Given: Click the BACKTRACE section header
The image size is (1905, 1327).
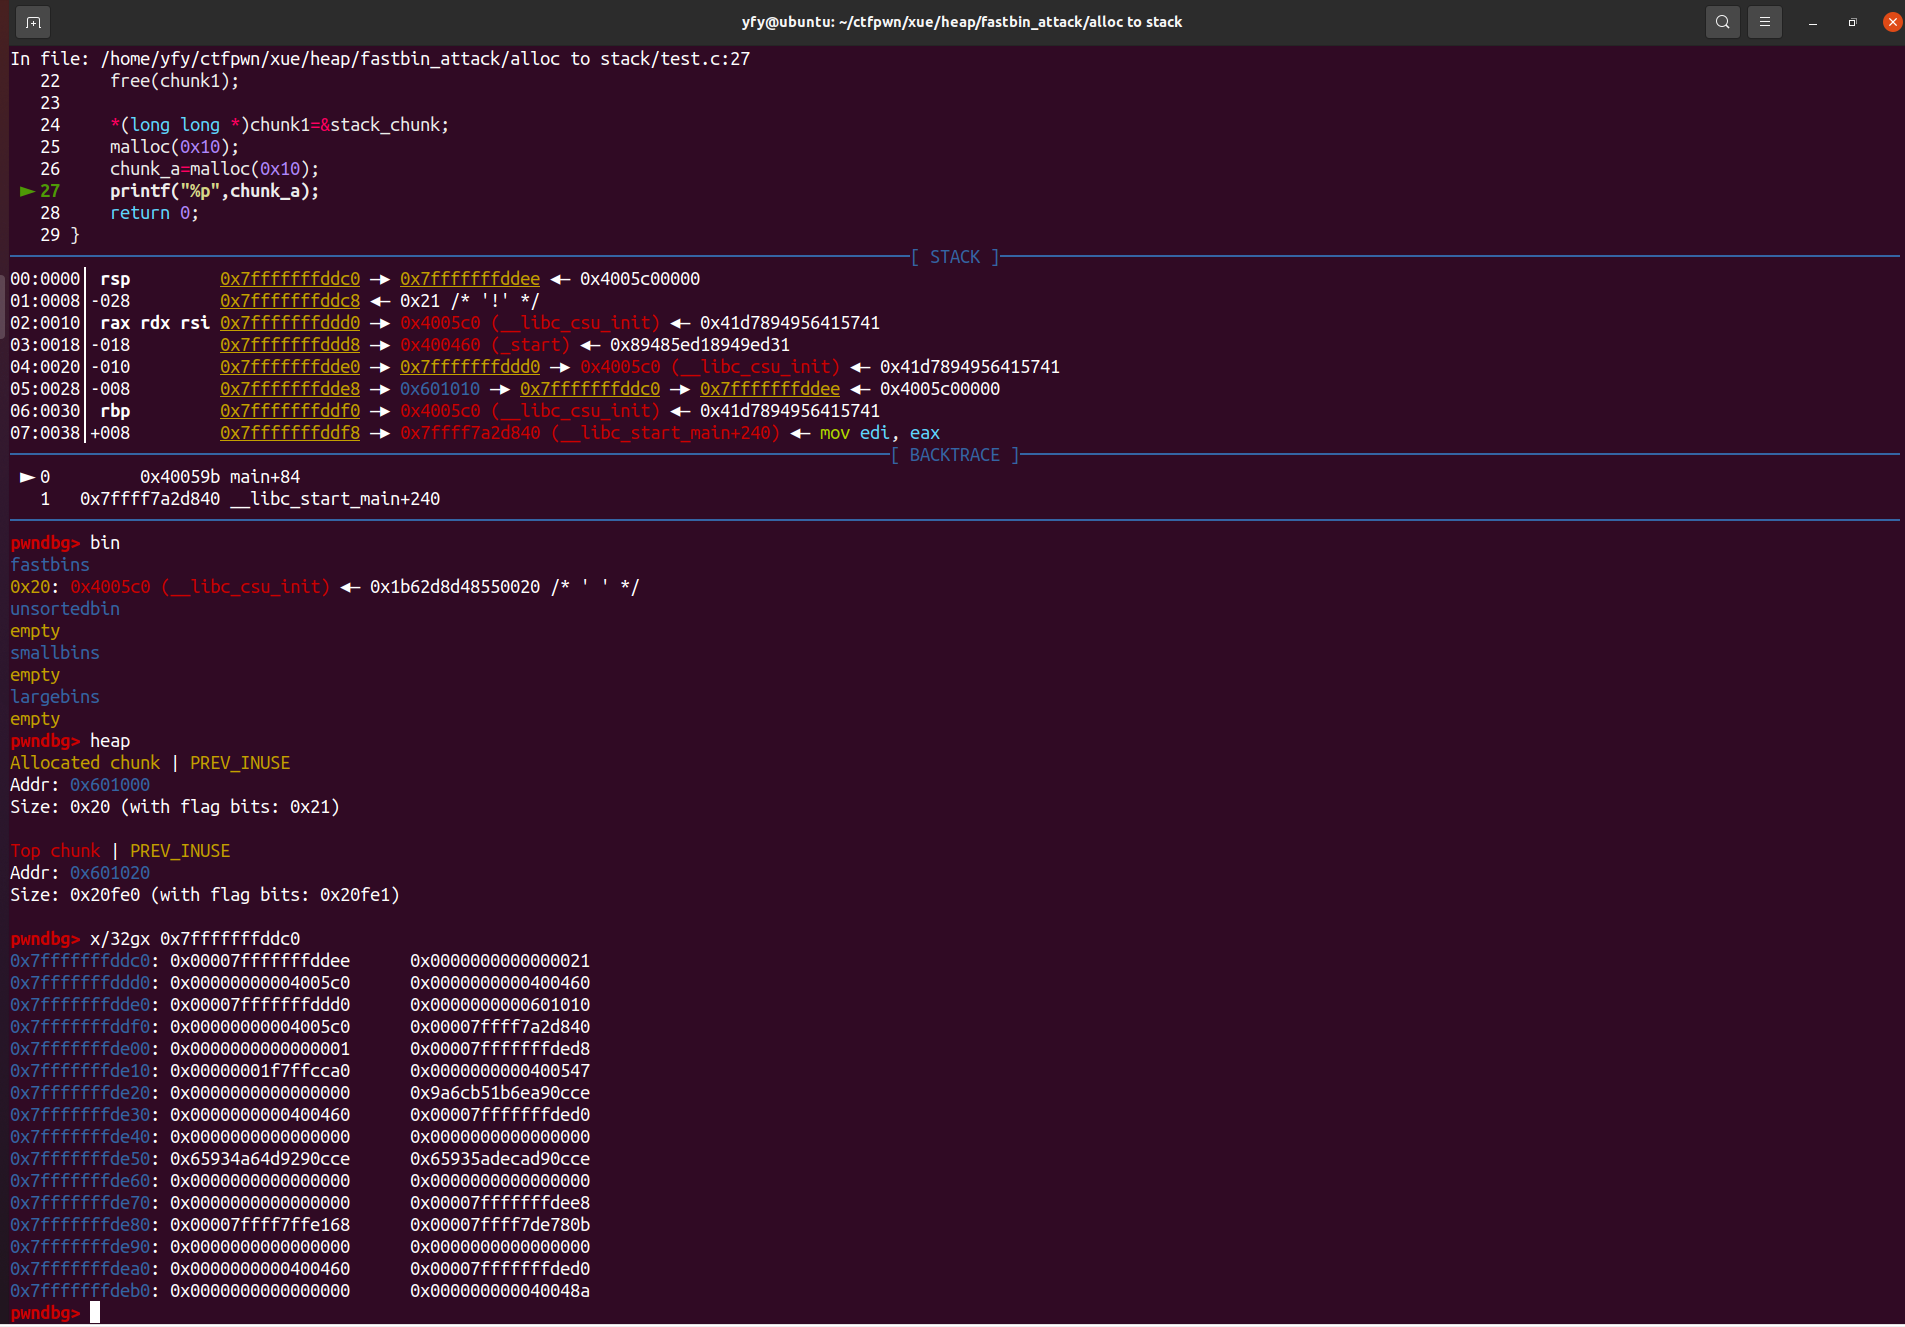Looking at the screenshot, I should point(955,455).
